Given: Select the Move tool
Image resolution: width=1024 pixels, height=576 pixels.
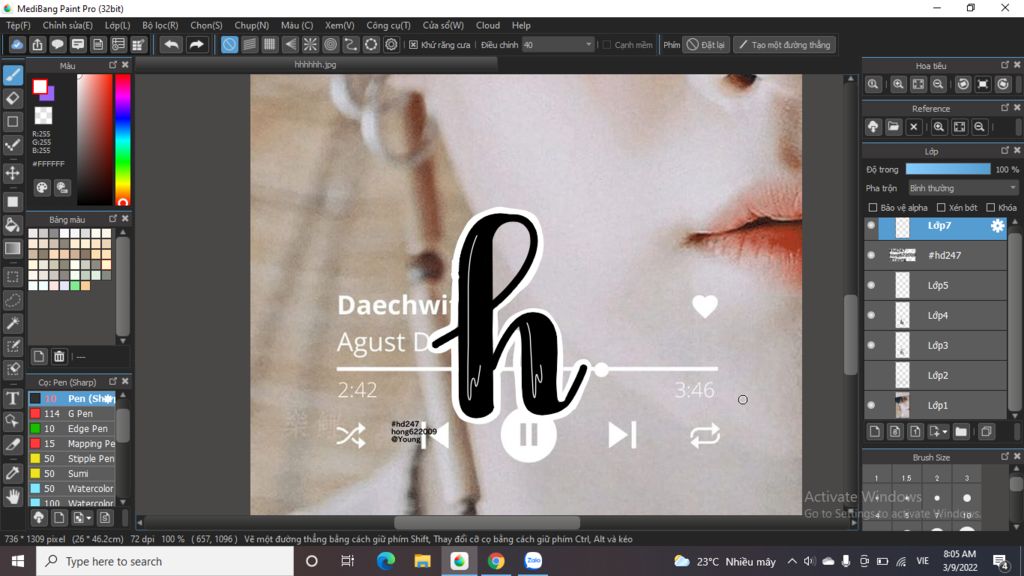Looking at the screenshot, I should (x=13, y=173).
